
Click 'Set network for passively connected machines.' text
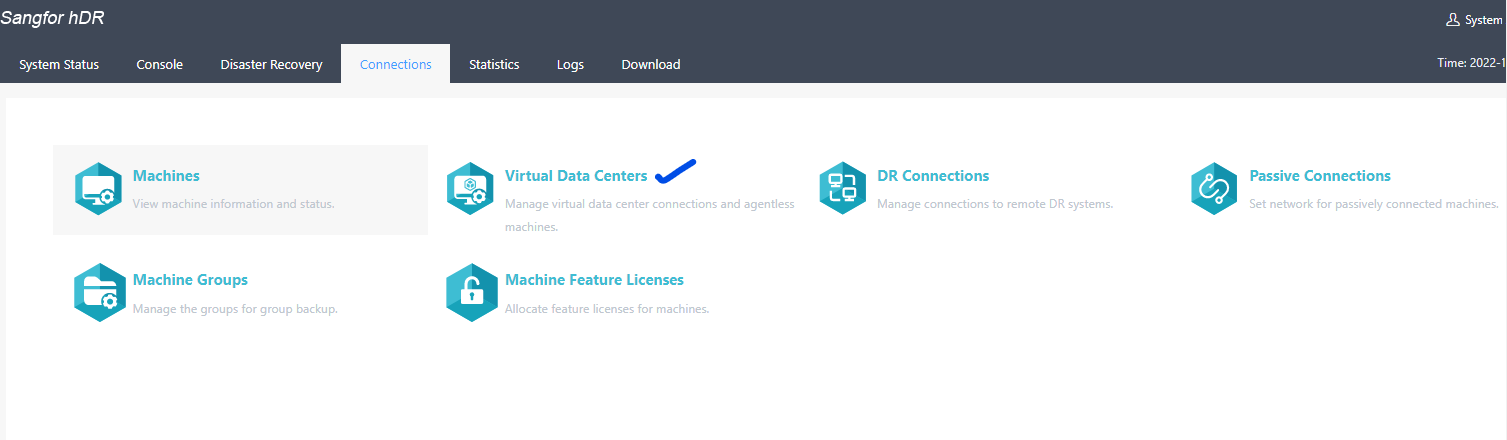pyautogui.click(x=1374, y=204)
